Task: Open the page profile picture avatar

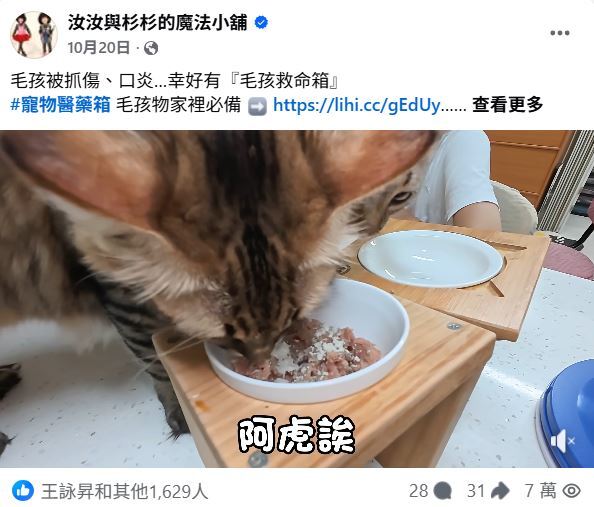Action: pos(34,34)
